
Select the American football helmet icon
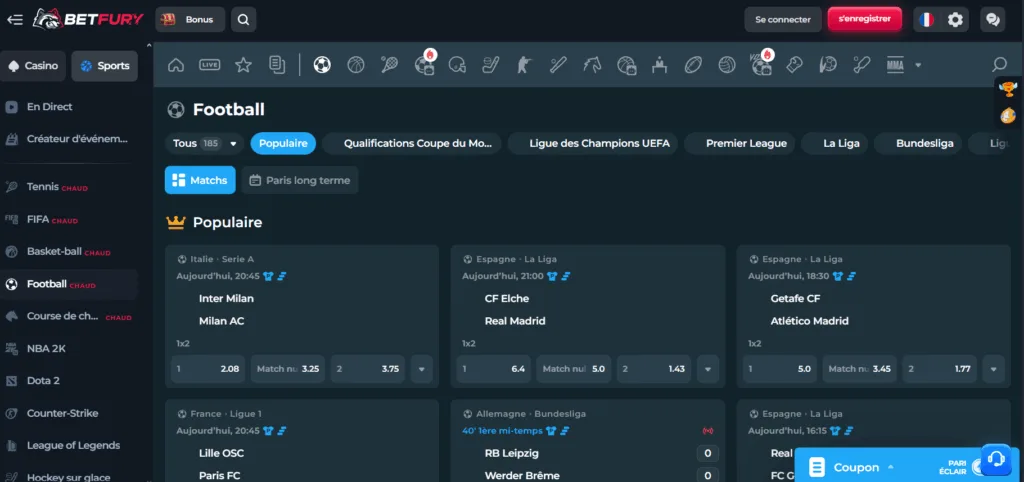[458, 65]
